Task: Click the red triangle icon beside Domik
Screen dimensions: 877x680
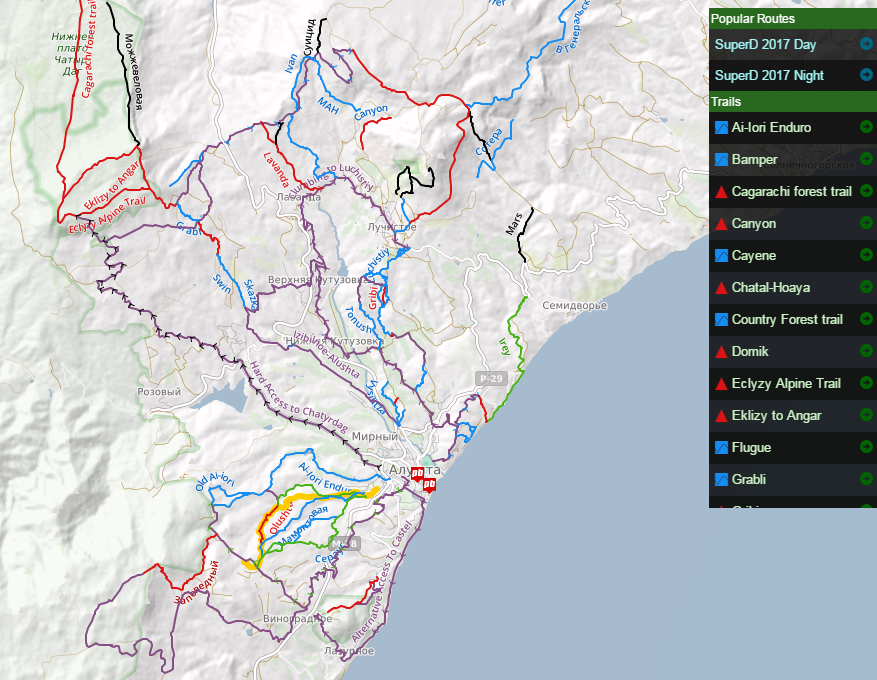Action: pos(721,352)
